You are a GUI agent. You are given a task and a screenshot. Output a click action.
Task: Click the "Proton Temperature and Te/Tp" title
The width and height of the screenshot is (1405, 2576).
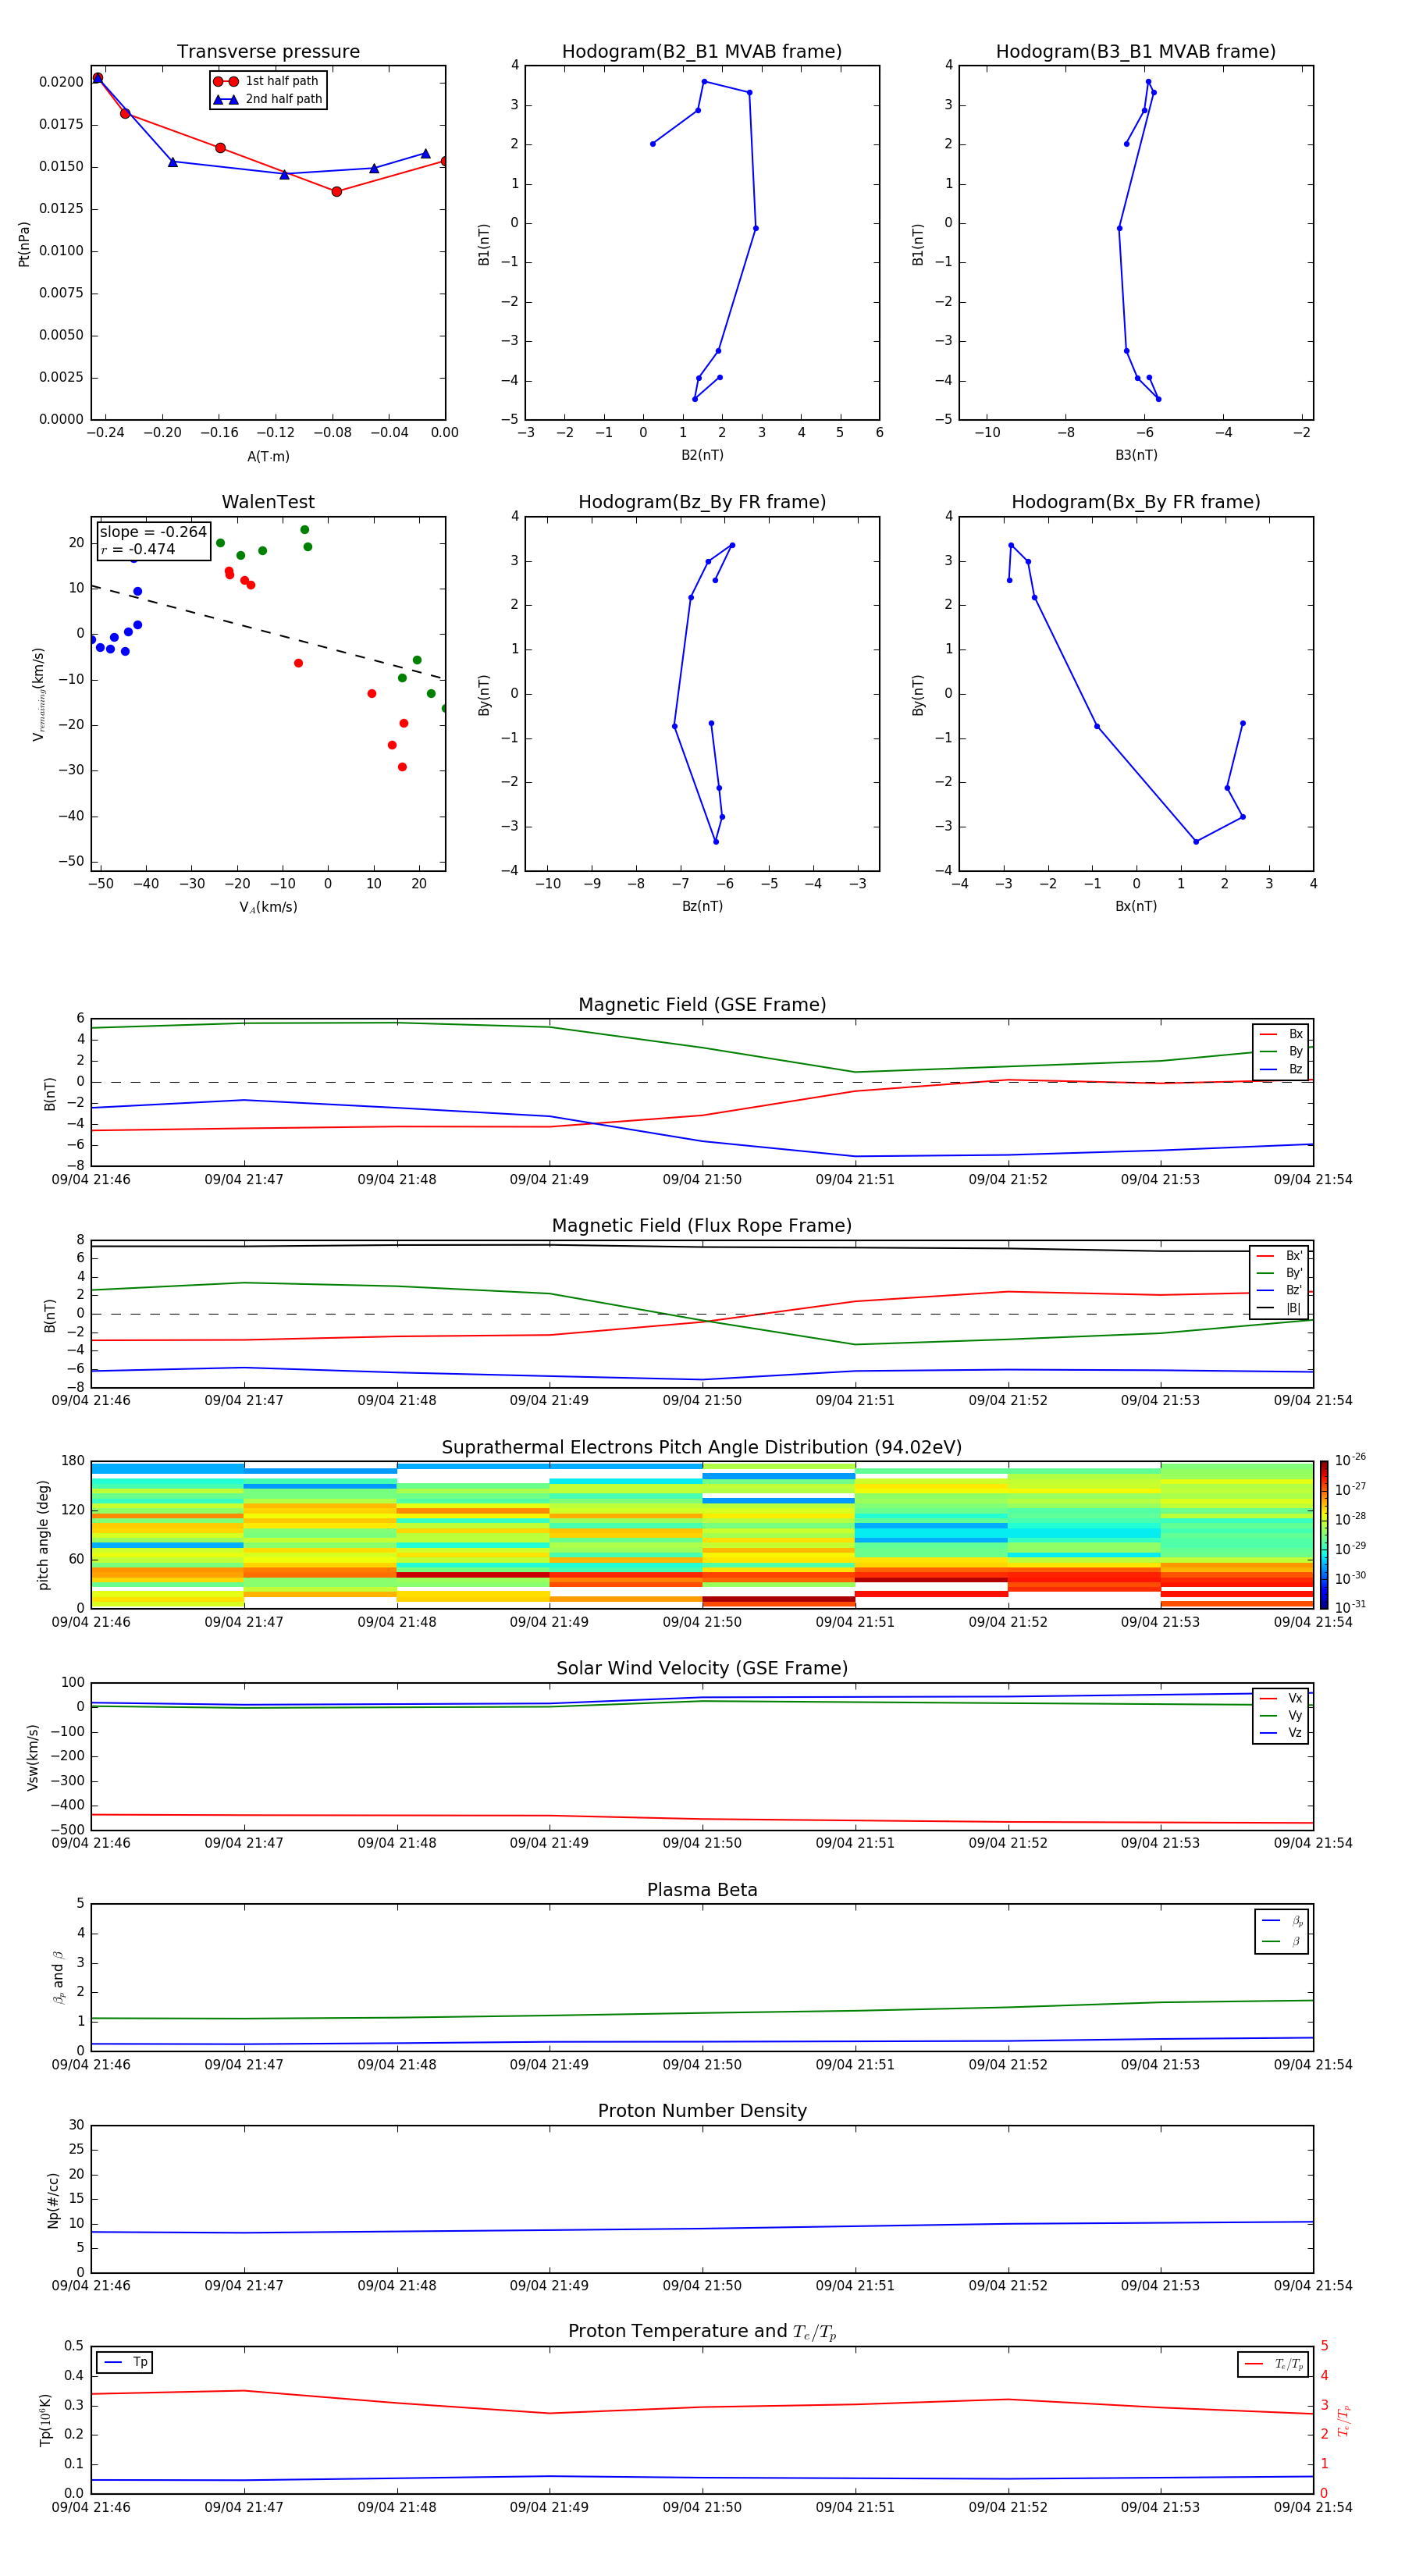(702, 2331)
